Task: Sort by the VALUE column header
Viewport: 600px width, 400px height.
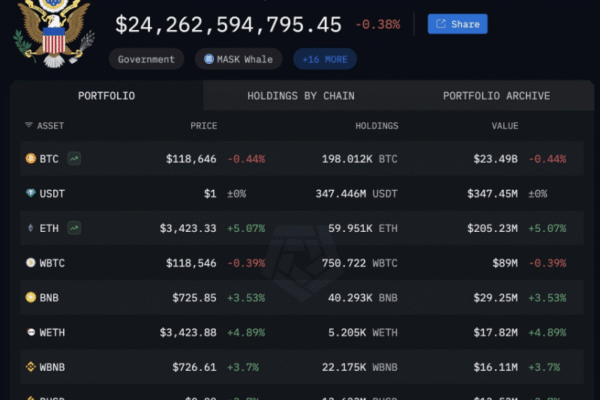Action: pos(505,126)
